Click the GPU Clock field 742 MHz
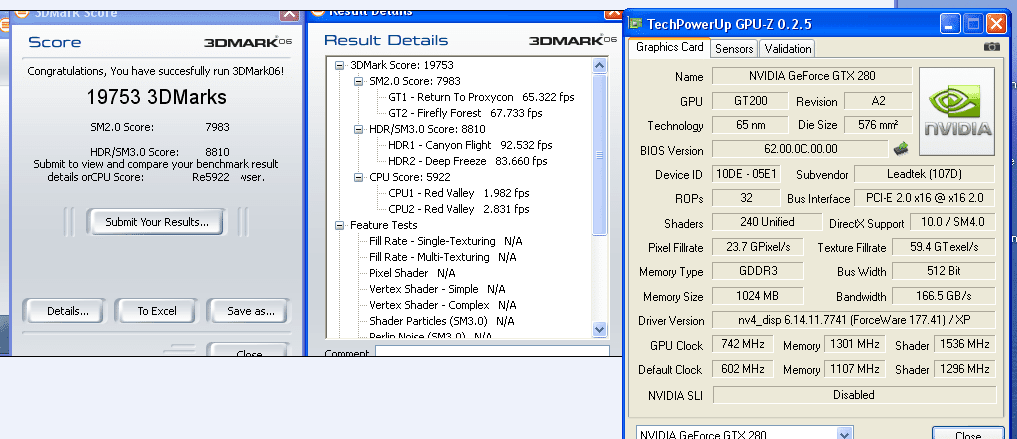 pos(743,344)
